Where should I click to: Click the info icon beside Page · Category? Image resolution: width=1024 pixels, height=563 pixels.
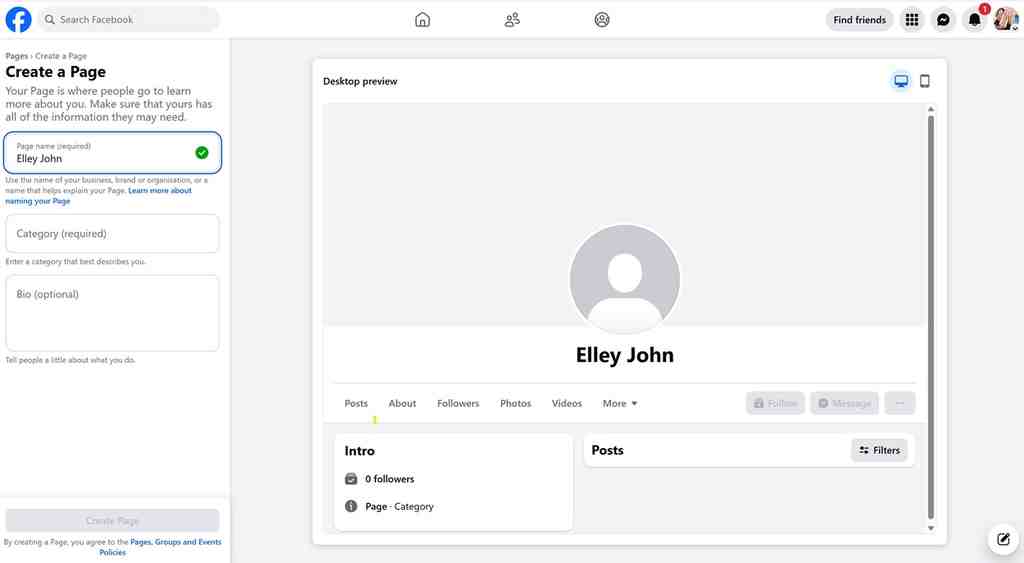point(351,506)
